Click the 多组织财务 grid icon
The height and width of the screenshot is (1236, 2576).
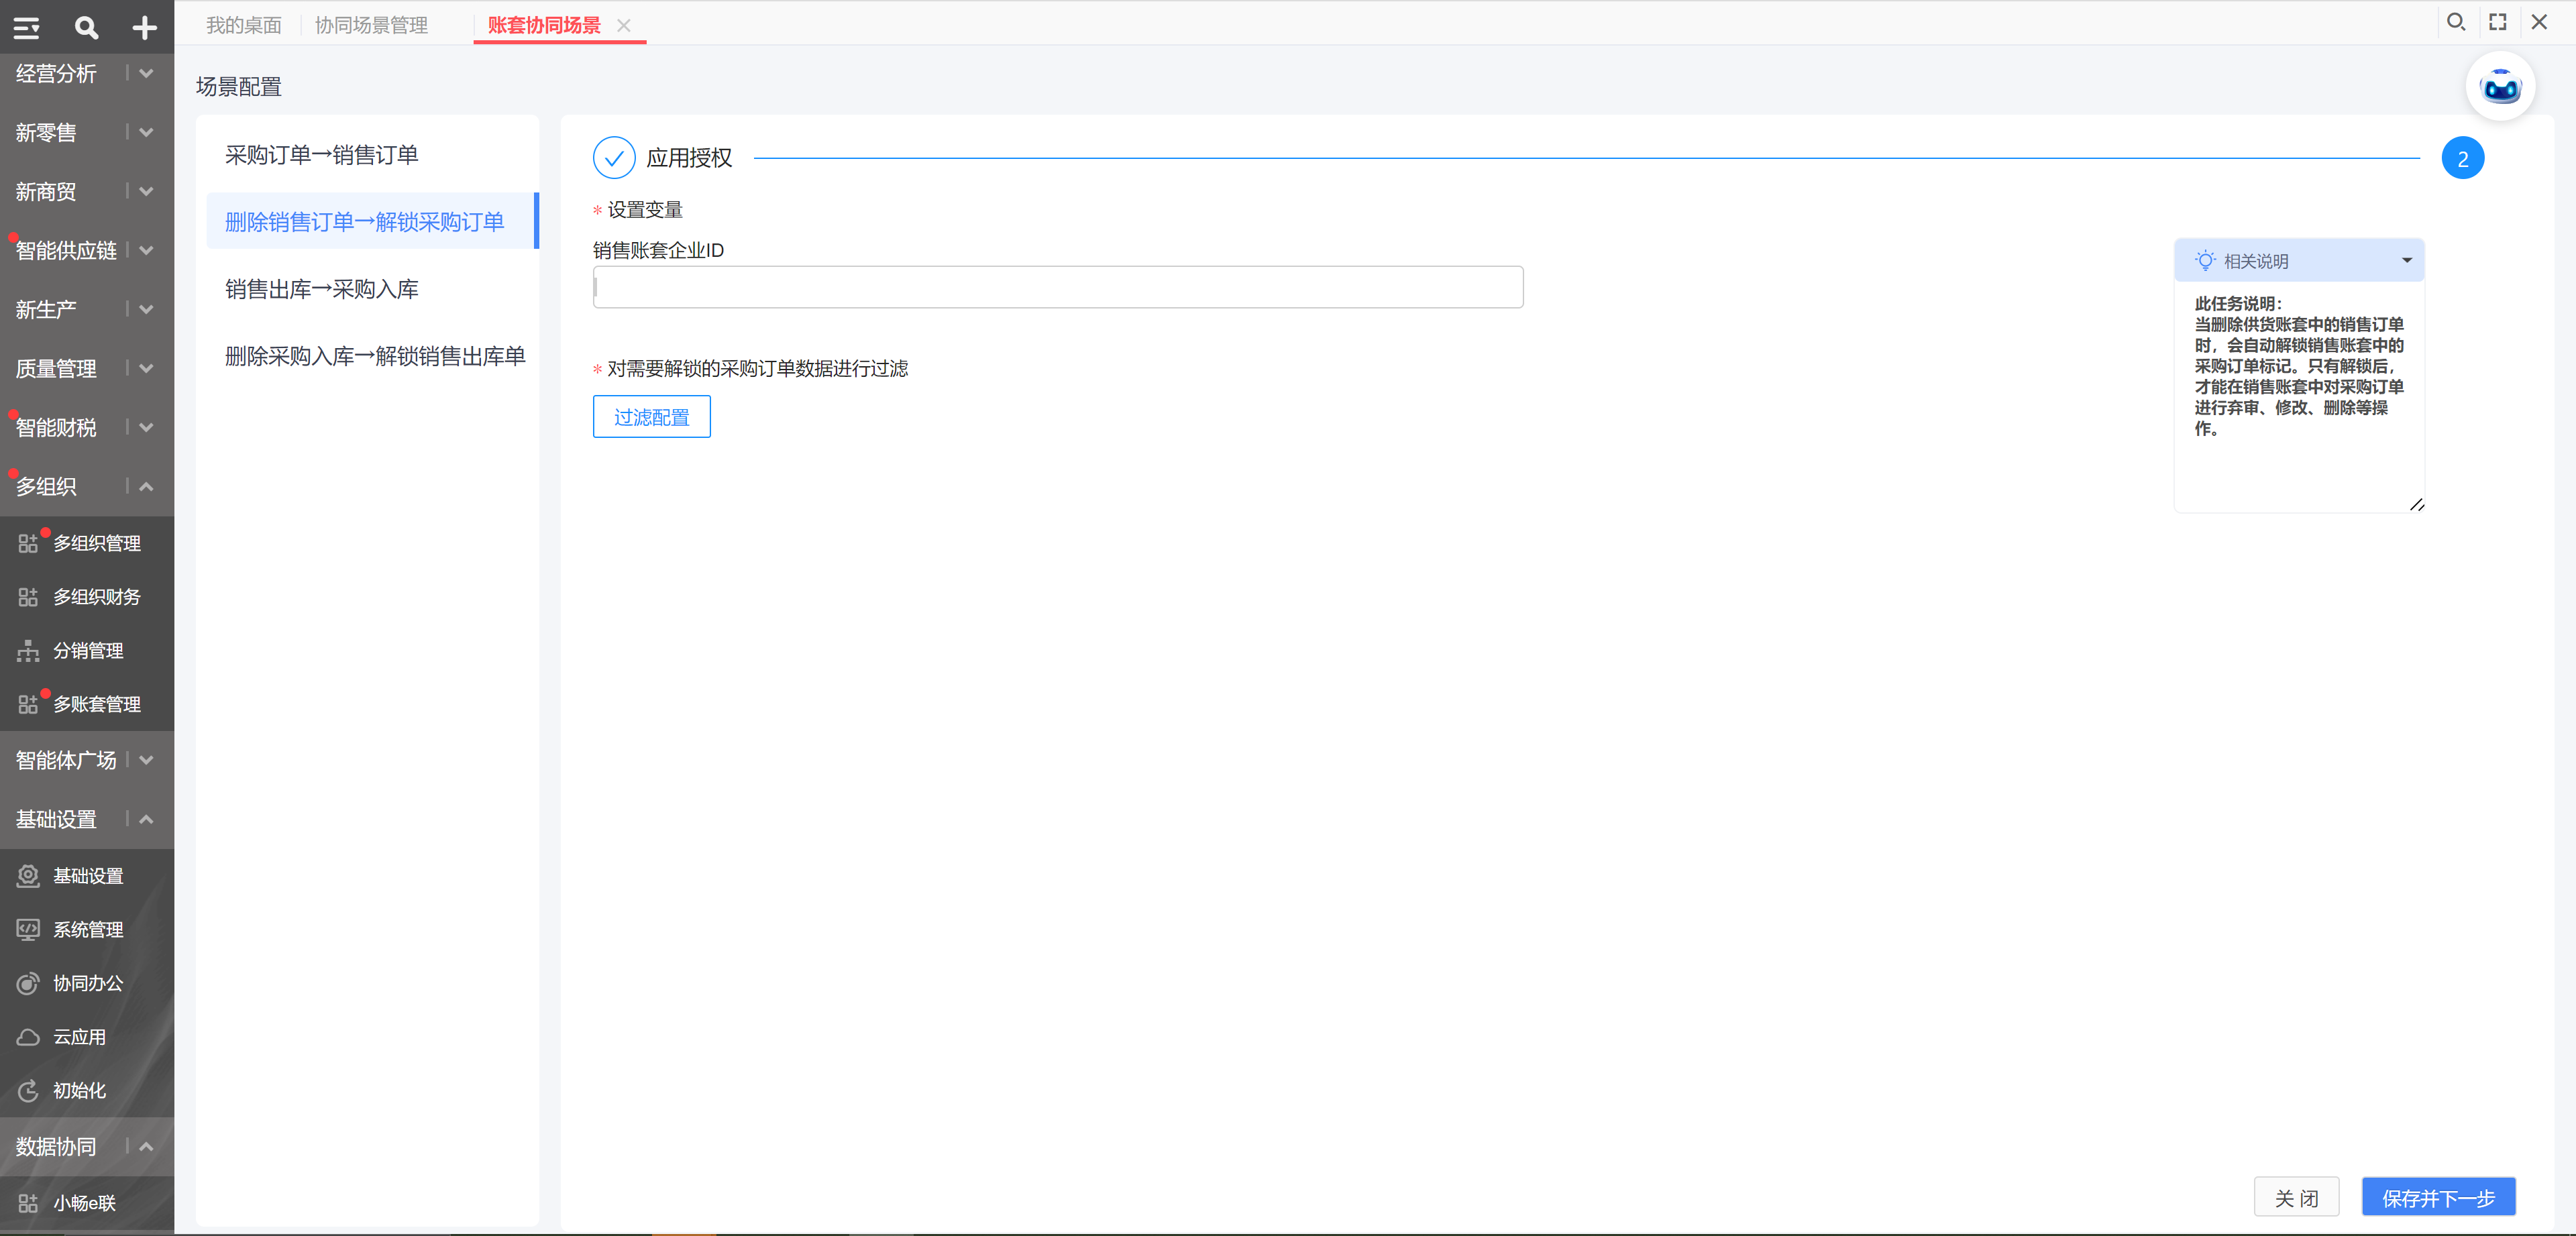(x=28, y=597)
